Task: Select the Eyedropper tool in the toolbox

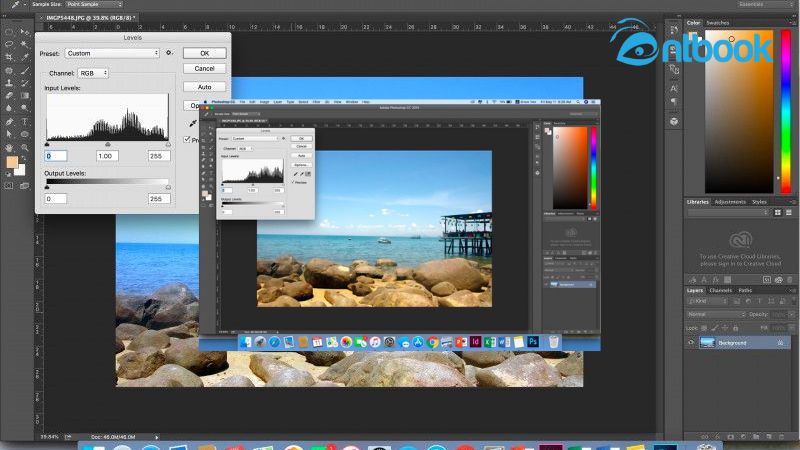Action: (x=24, y=57)
